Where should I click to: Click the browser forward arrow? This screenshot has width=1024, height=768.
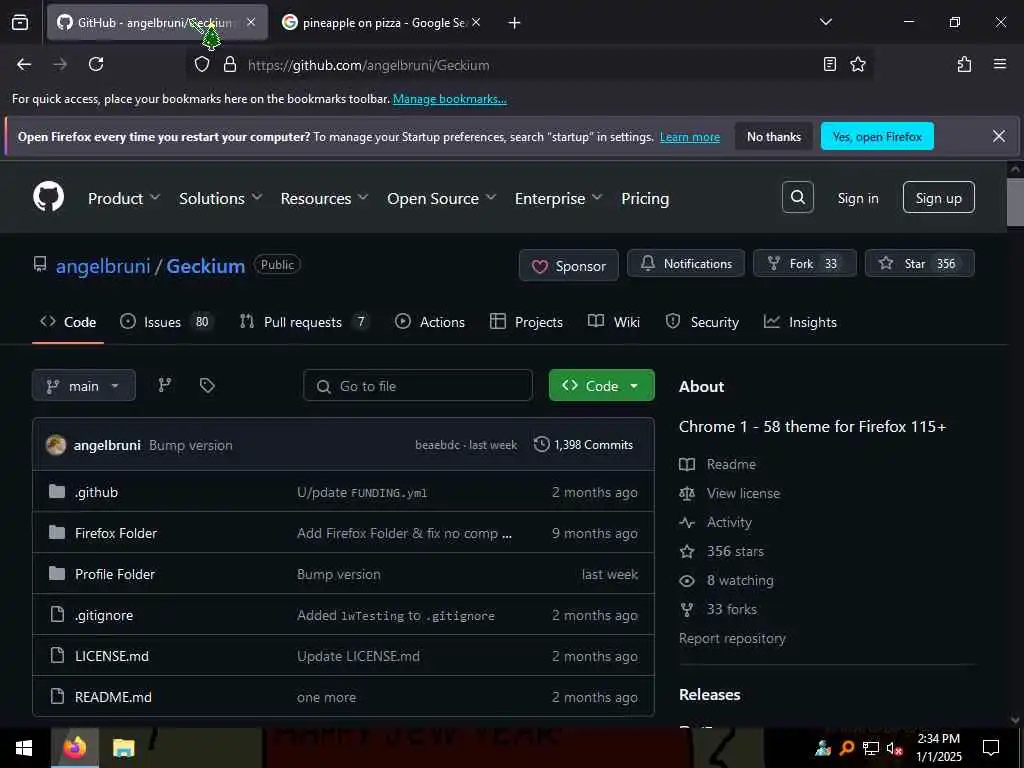tap(60, 64)
